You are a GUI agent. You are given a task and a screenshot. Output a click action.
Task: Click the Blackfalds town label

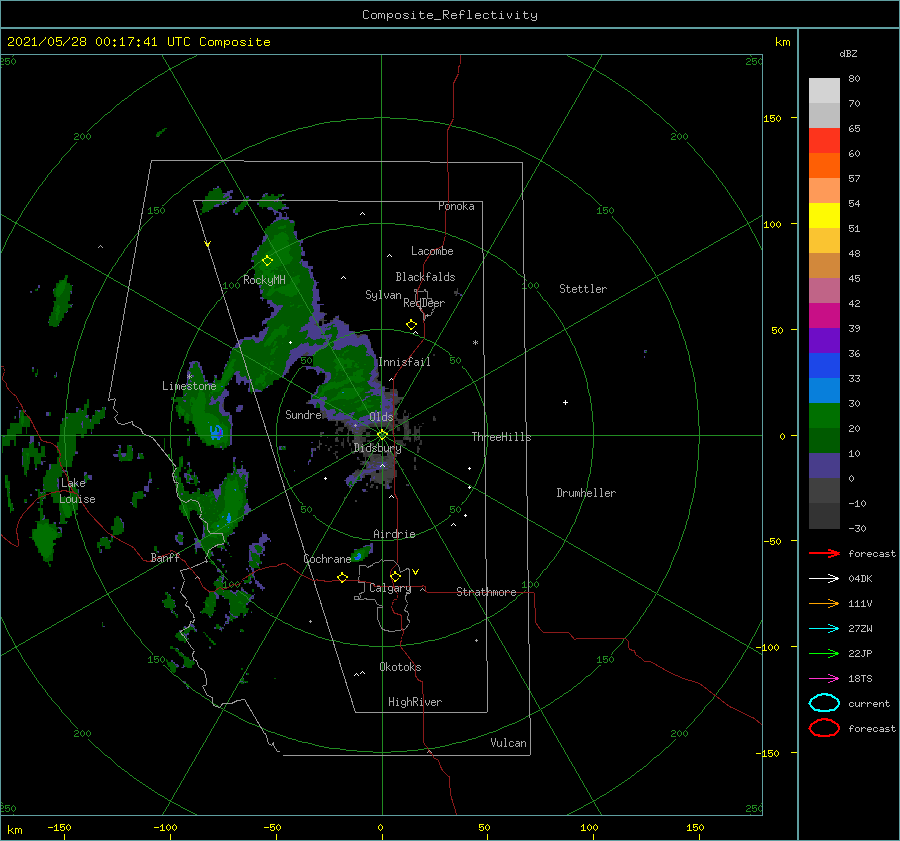pos(425,277)
